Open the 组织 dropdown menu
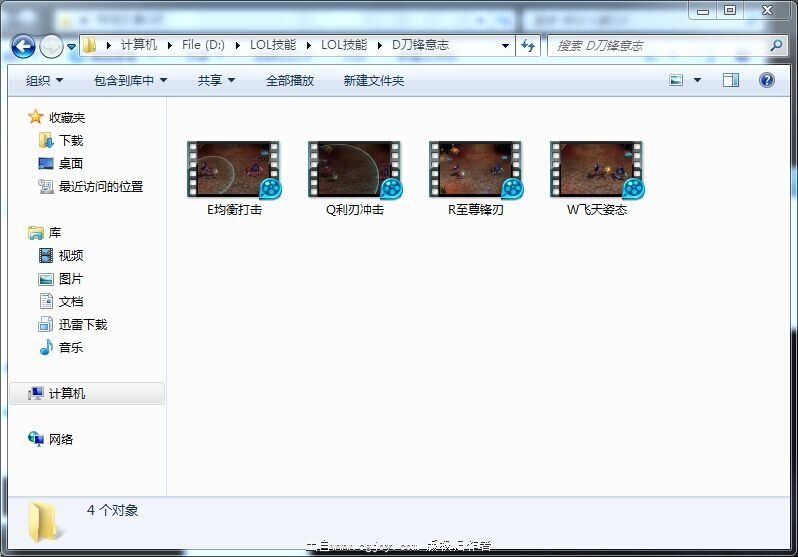798x557 pixels. pyautogui.click(x=44, y=81)
